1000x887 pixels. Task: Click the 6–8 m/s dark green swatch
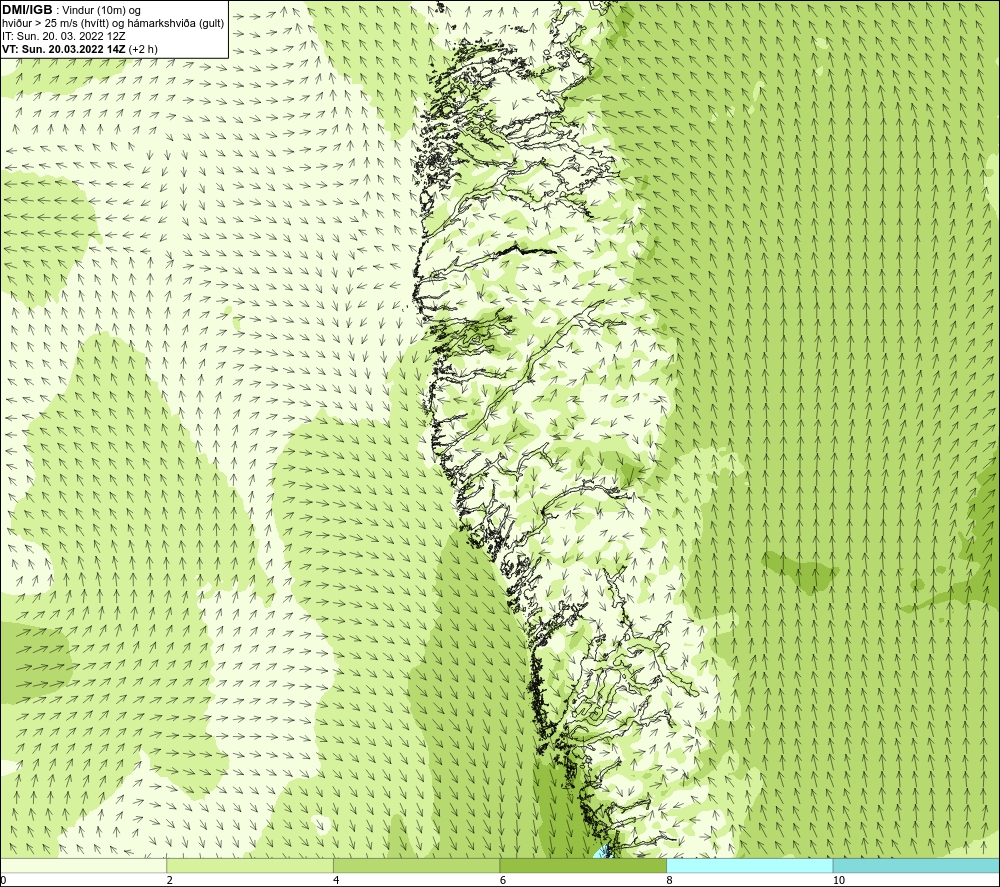point(583,865)
